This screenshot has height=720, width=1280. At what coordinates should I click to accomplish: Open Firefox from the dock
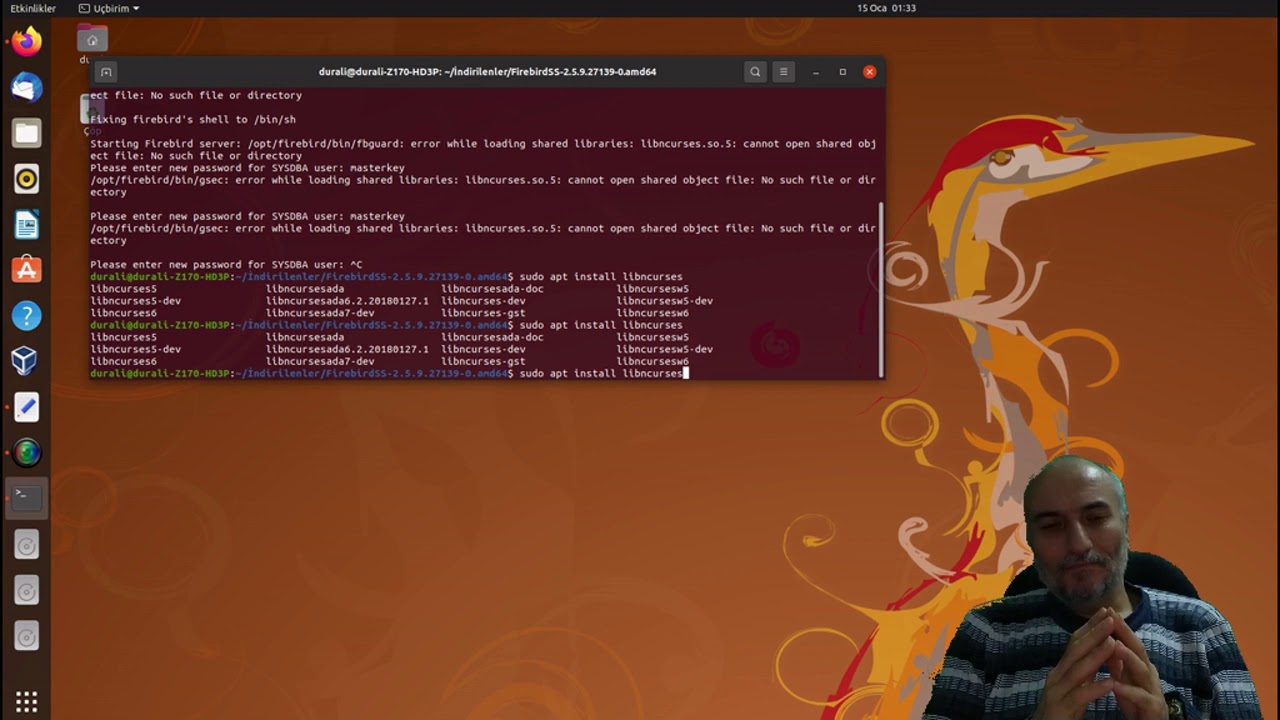coord(27,41)
